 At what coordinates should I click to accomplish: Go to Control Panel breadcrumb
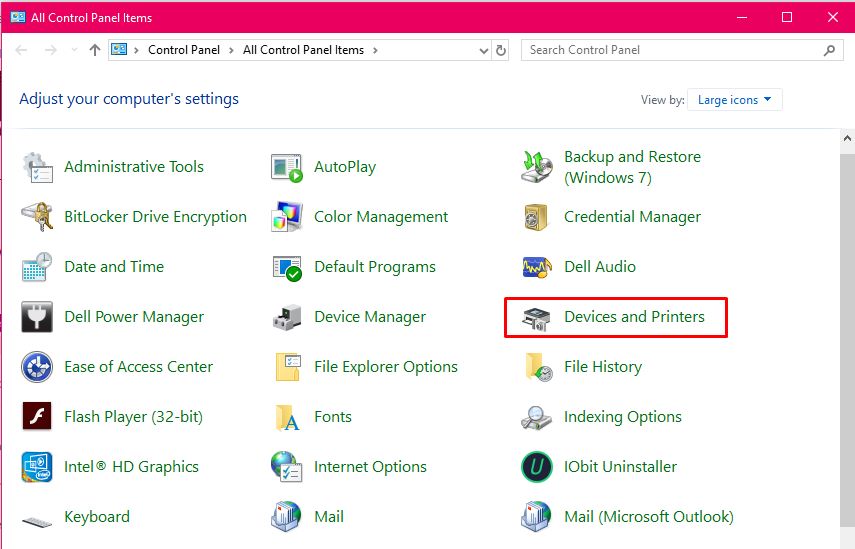tap(184, 50)
